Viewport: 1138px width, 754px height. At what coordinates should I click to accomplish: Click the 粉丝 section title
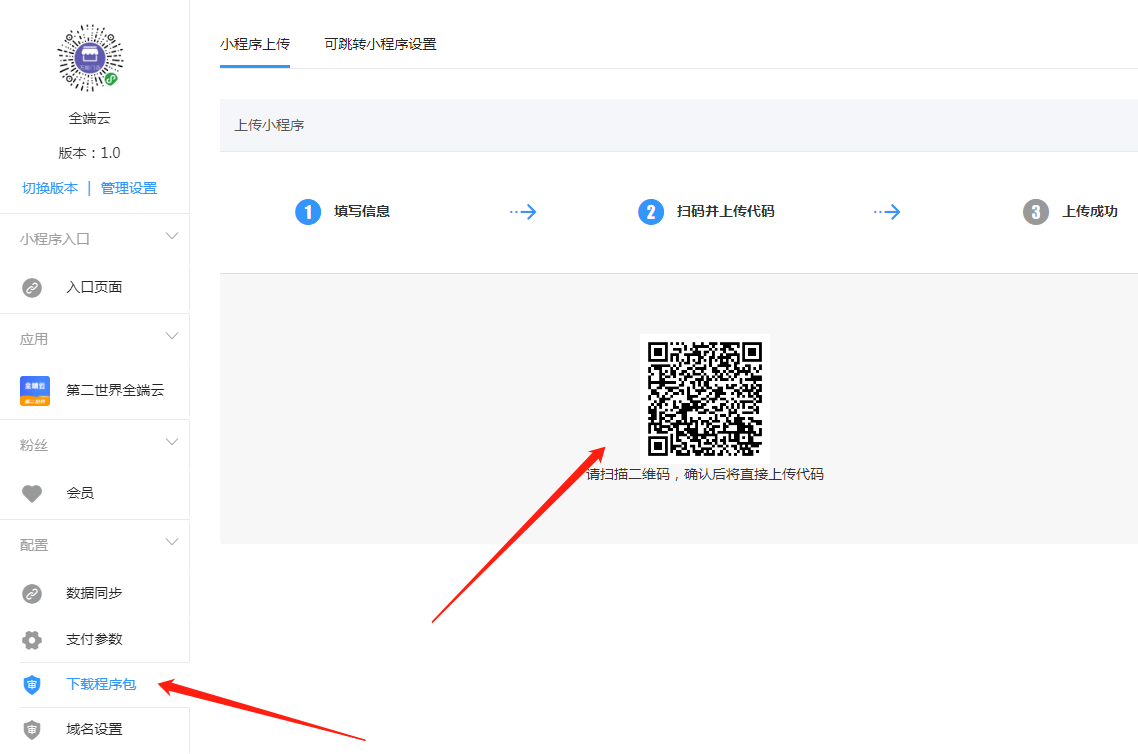[33, 446]
